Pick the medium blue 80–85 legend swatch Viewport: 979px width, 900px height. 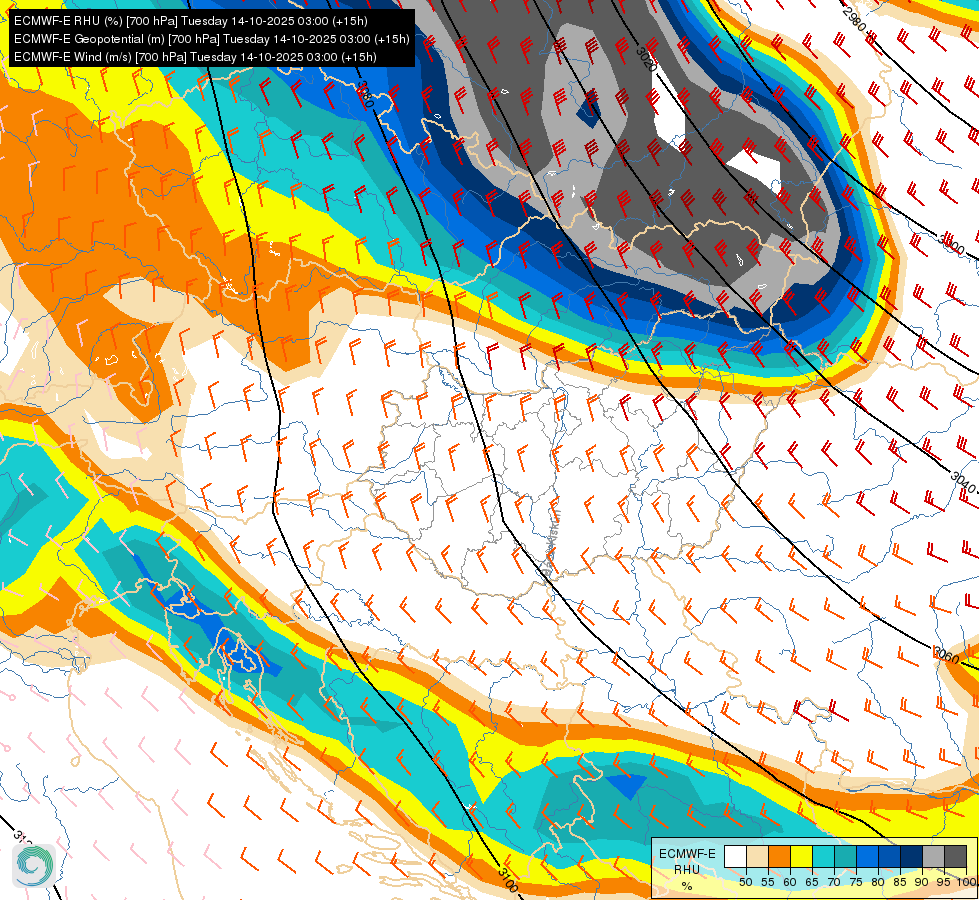[889, 856]
